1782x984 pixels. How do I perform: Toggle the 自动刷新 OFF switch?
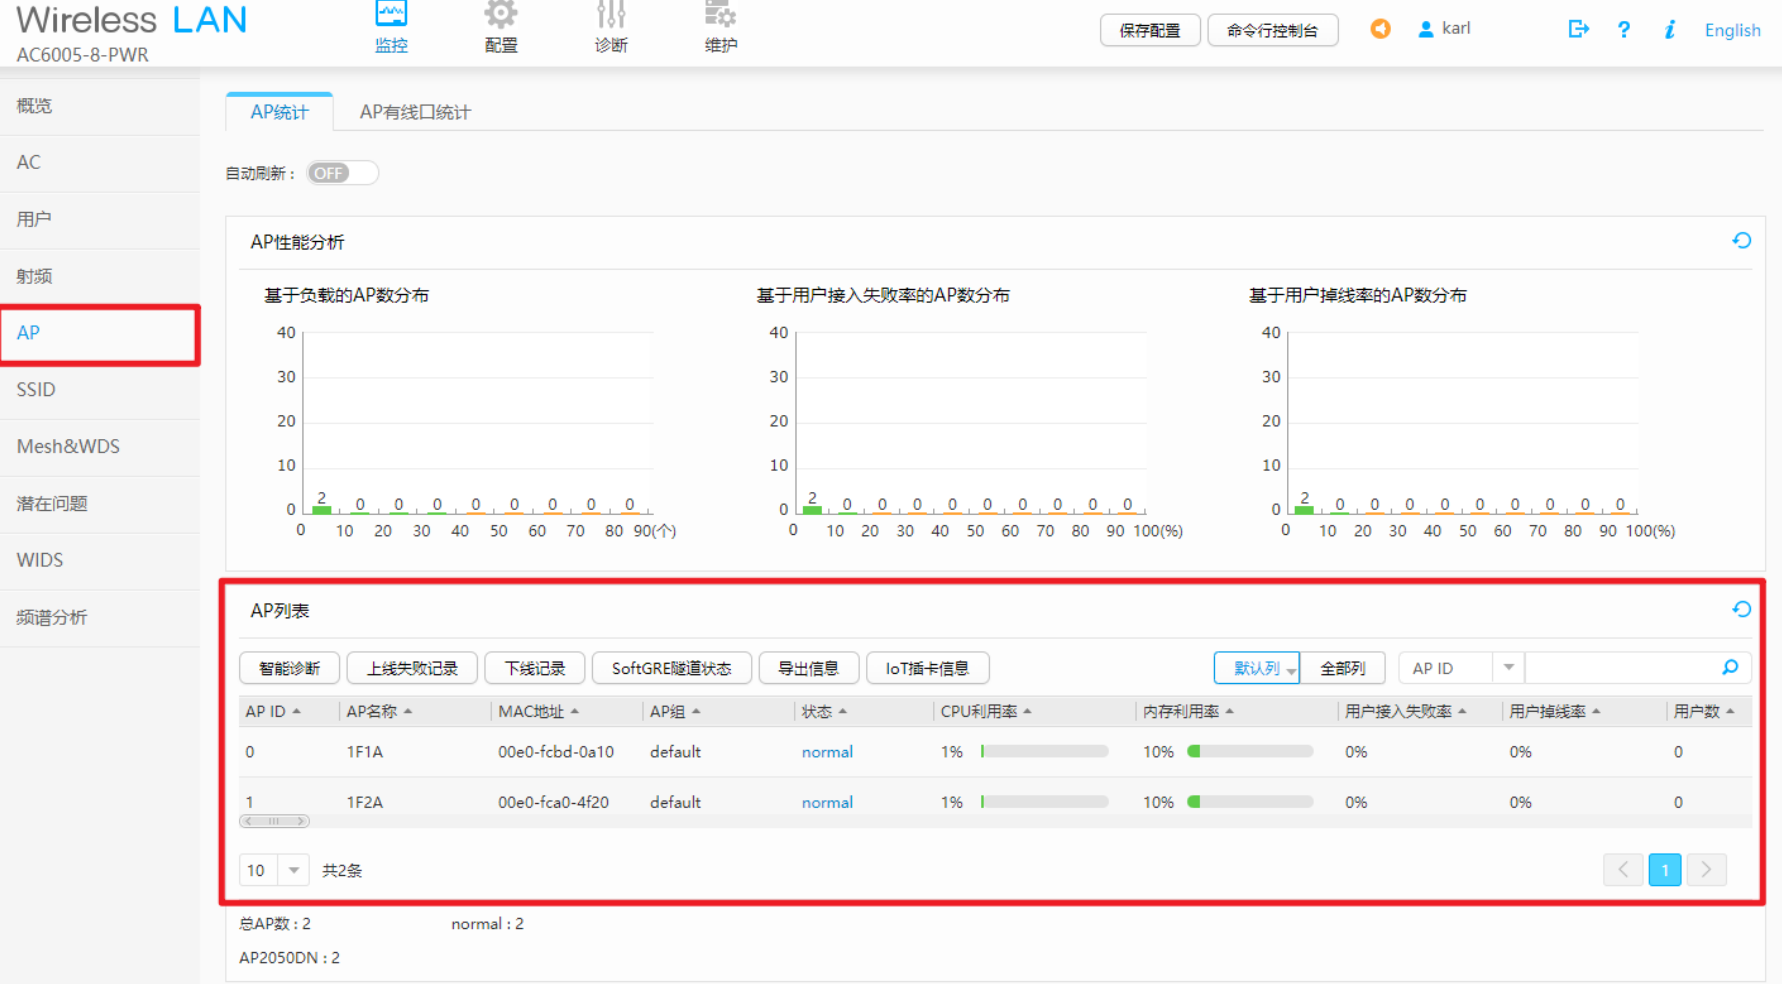(x=342, y=173)
